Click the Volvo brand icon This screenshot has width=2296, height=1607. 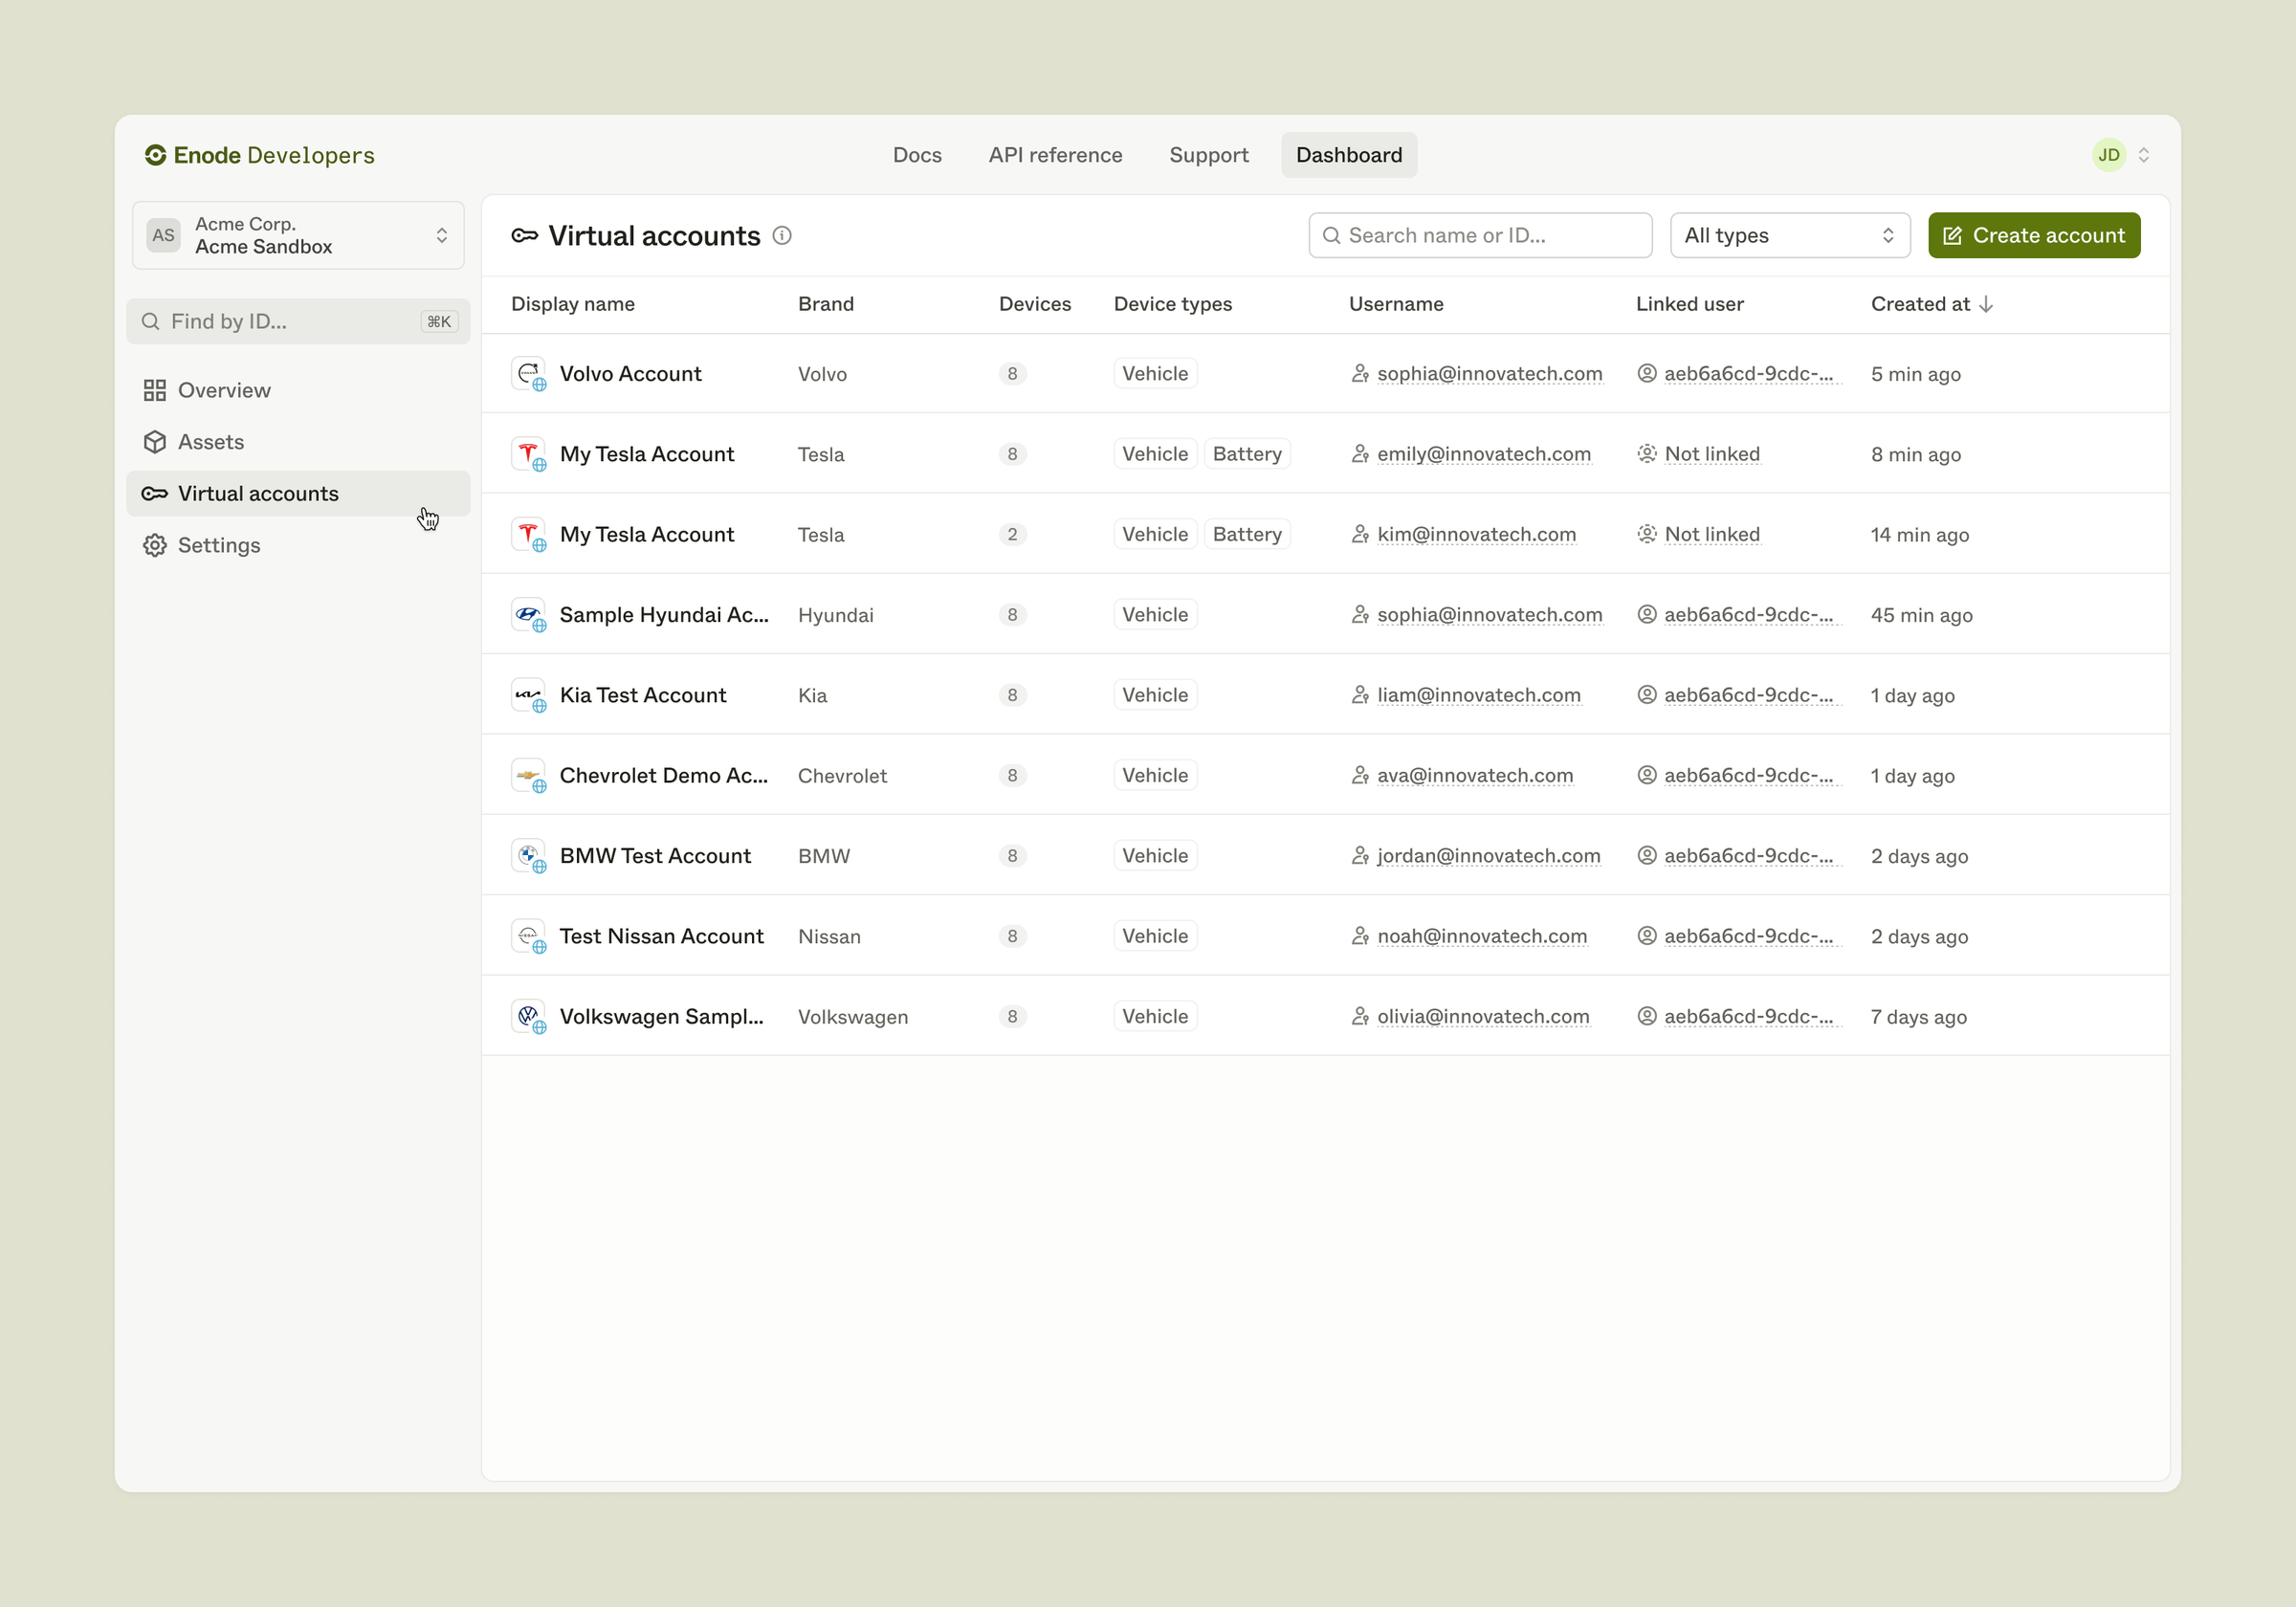[x=529, y=373]
